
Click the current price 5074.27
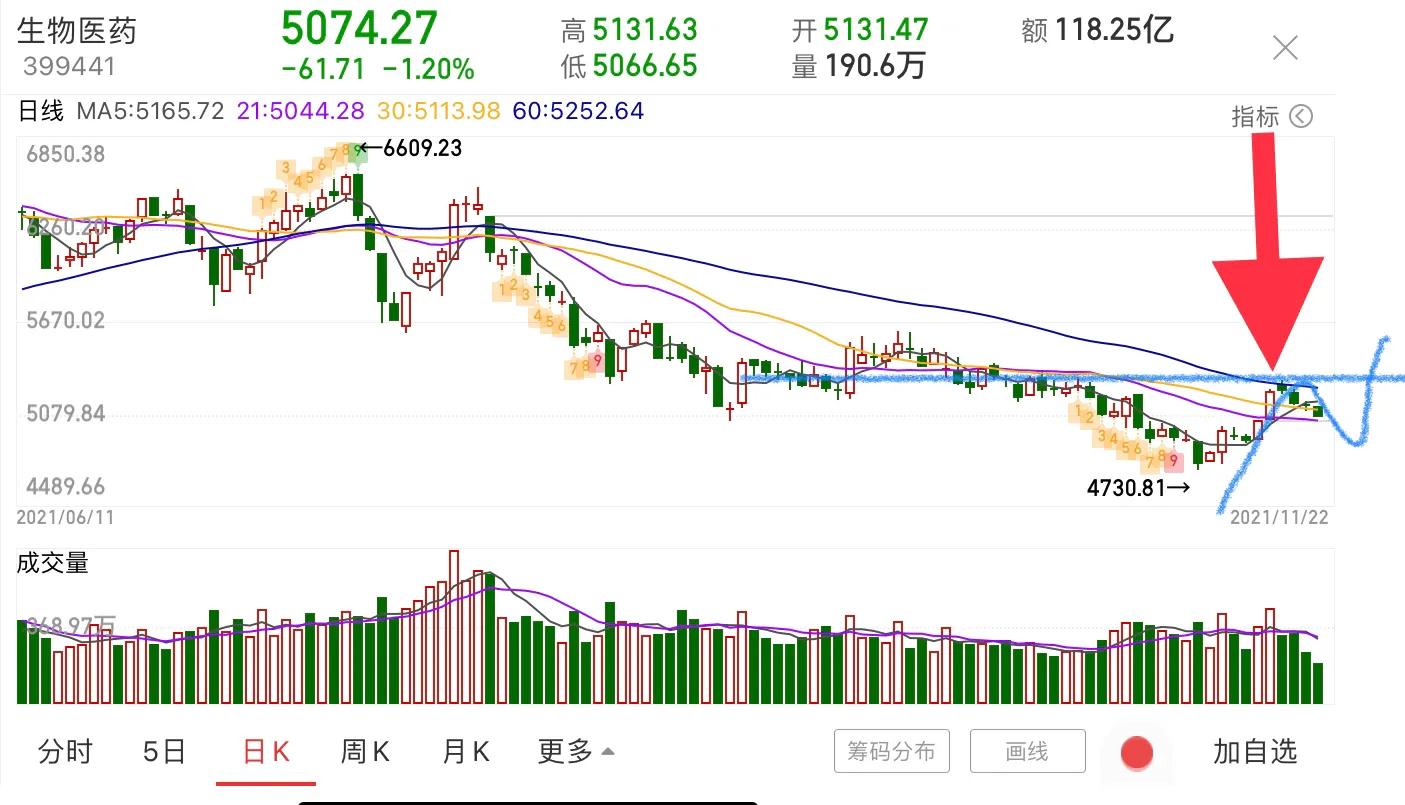359,27
